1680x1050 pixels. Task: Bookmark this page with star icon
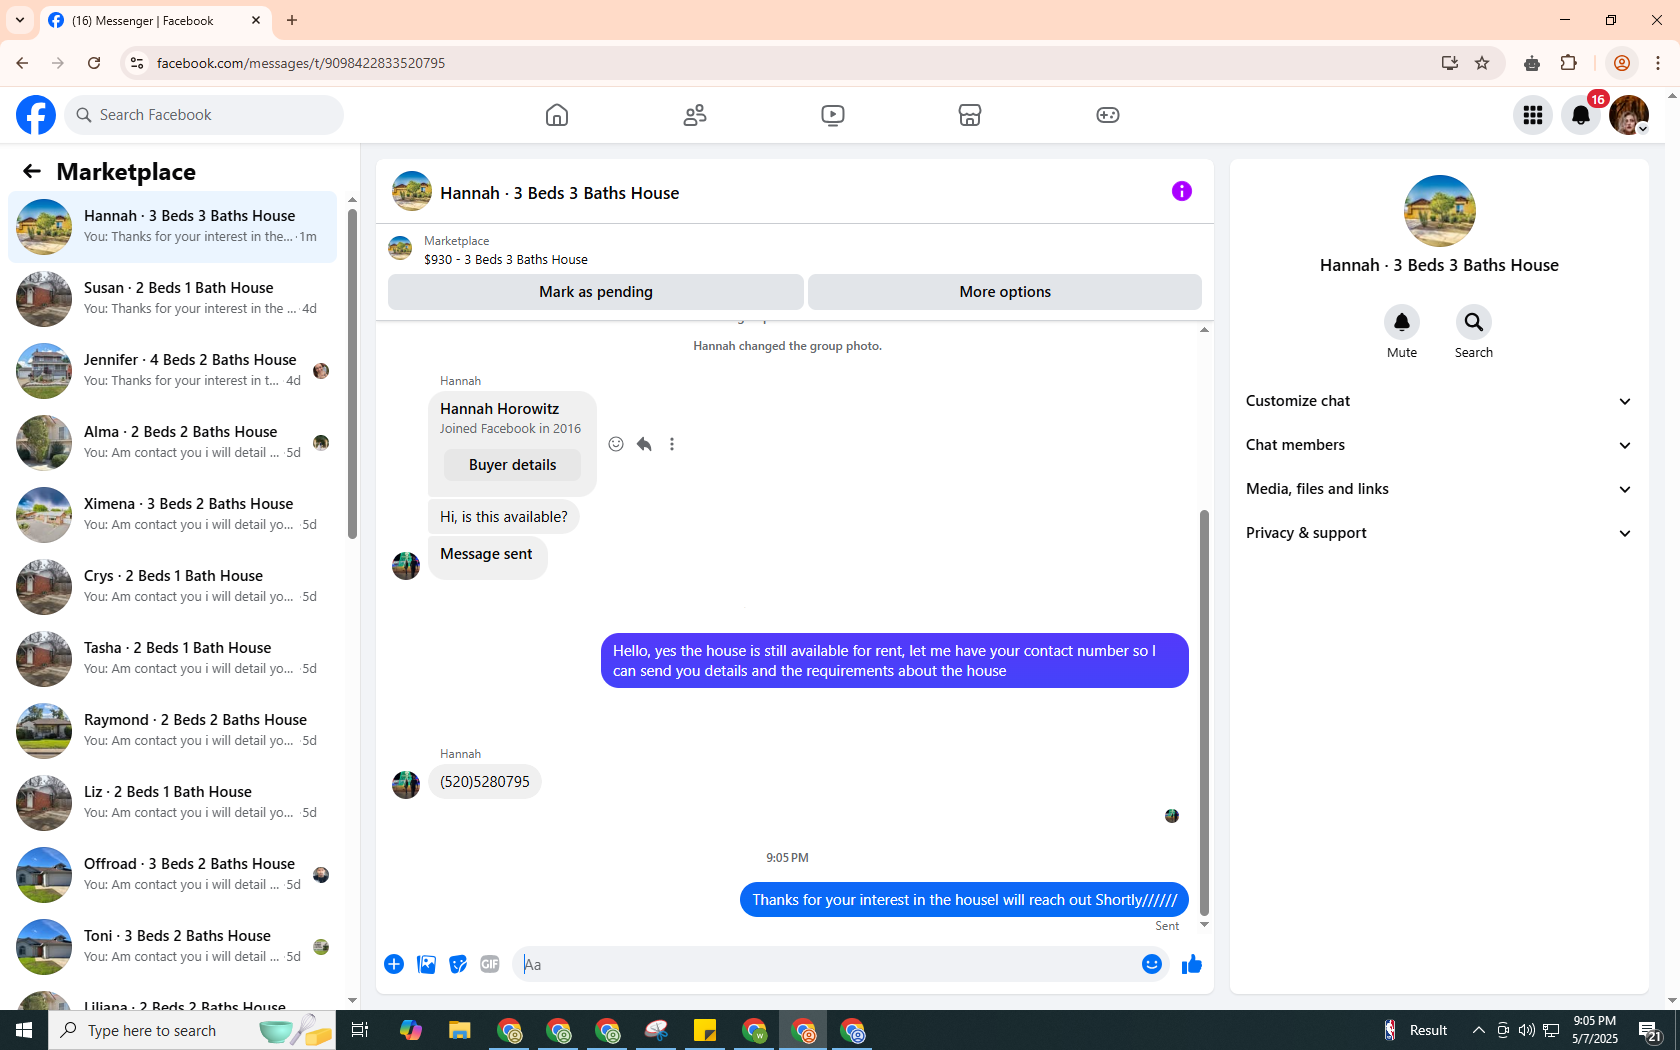[1482, 63]
